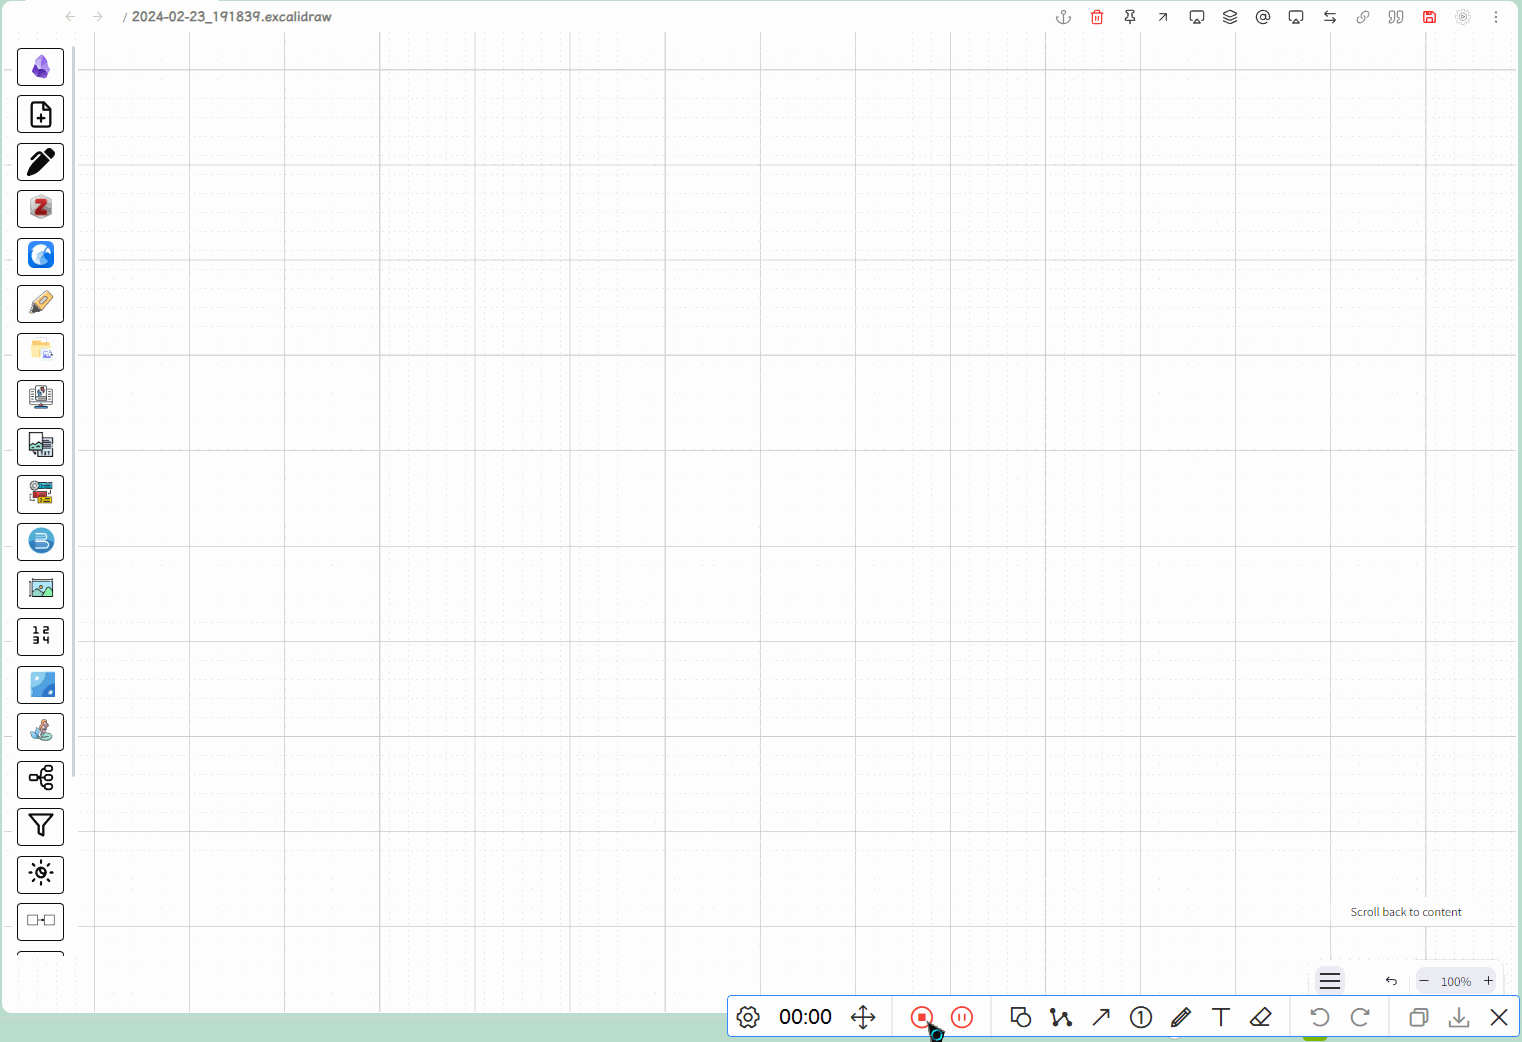Click the solid blue square icon
1522x1042 pixels.
click(41, 685)
